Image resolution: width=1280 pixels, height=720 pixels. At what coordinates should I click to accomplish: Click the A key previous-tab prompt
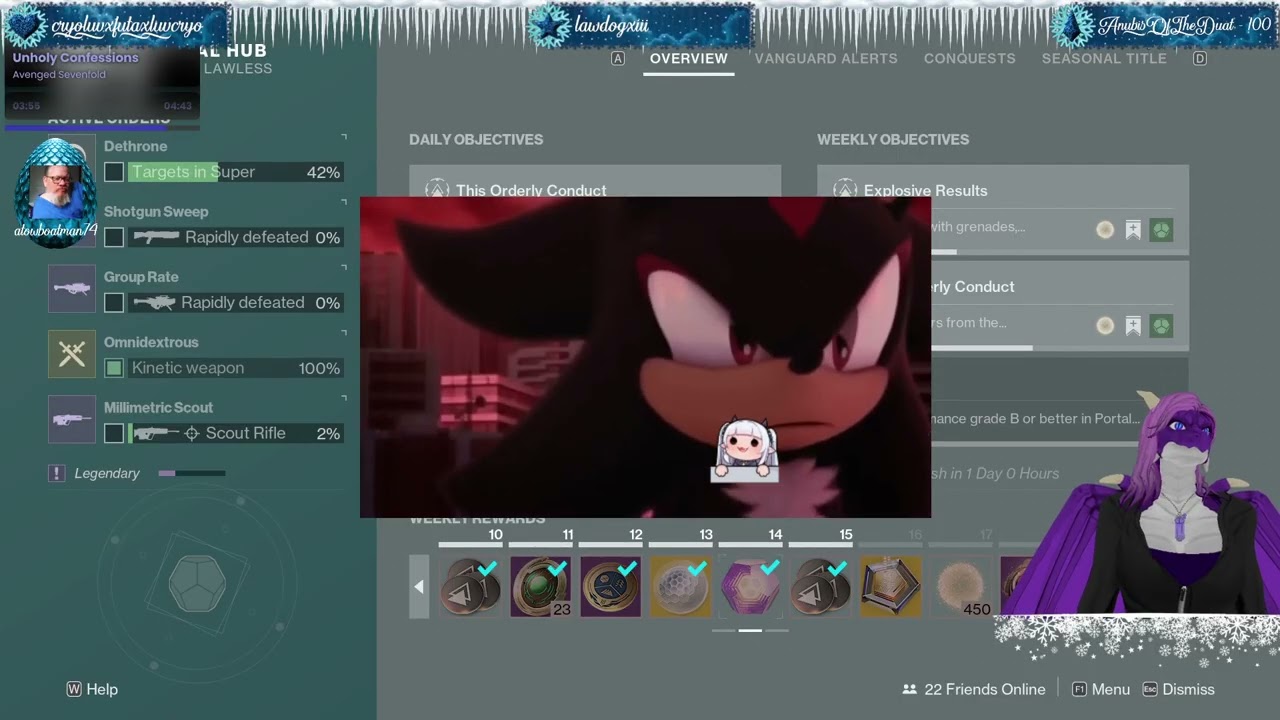(618, 58)
